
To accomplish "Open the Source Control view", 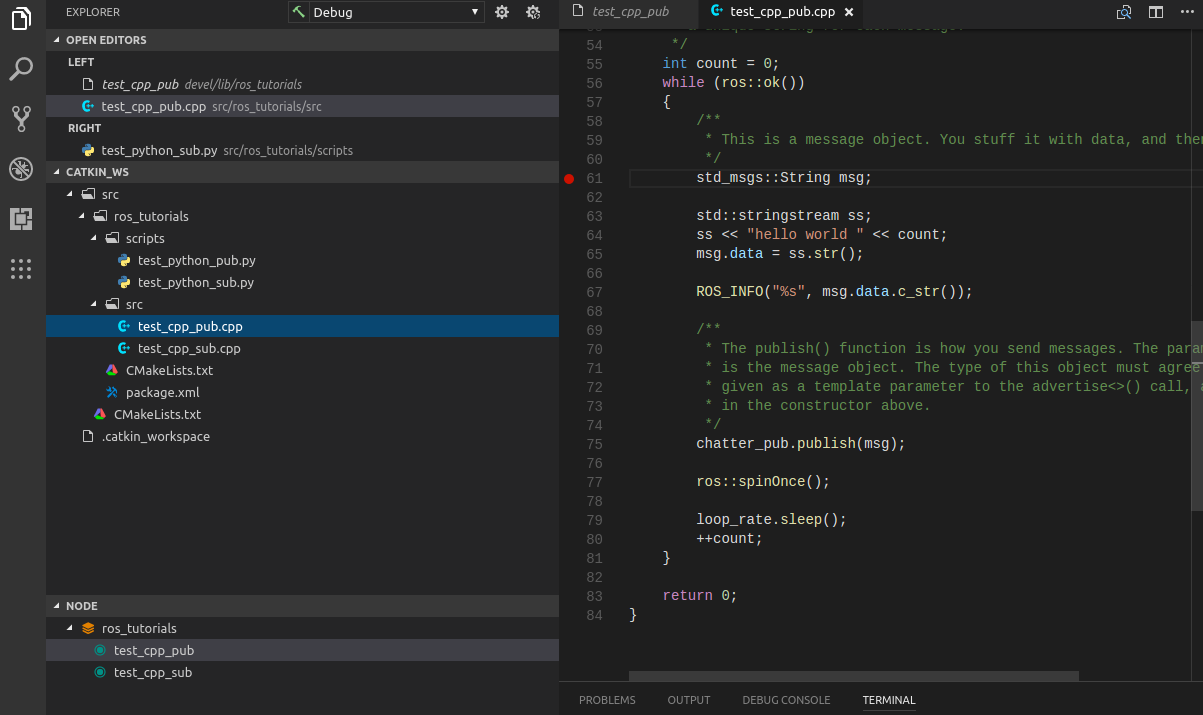I will tap(21, 119).
